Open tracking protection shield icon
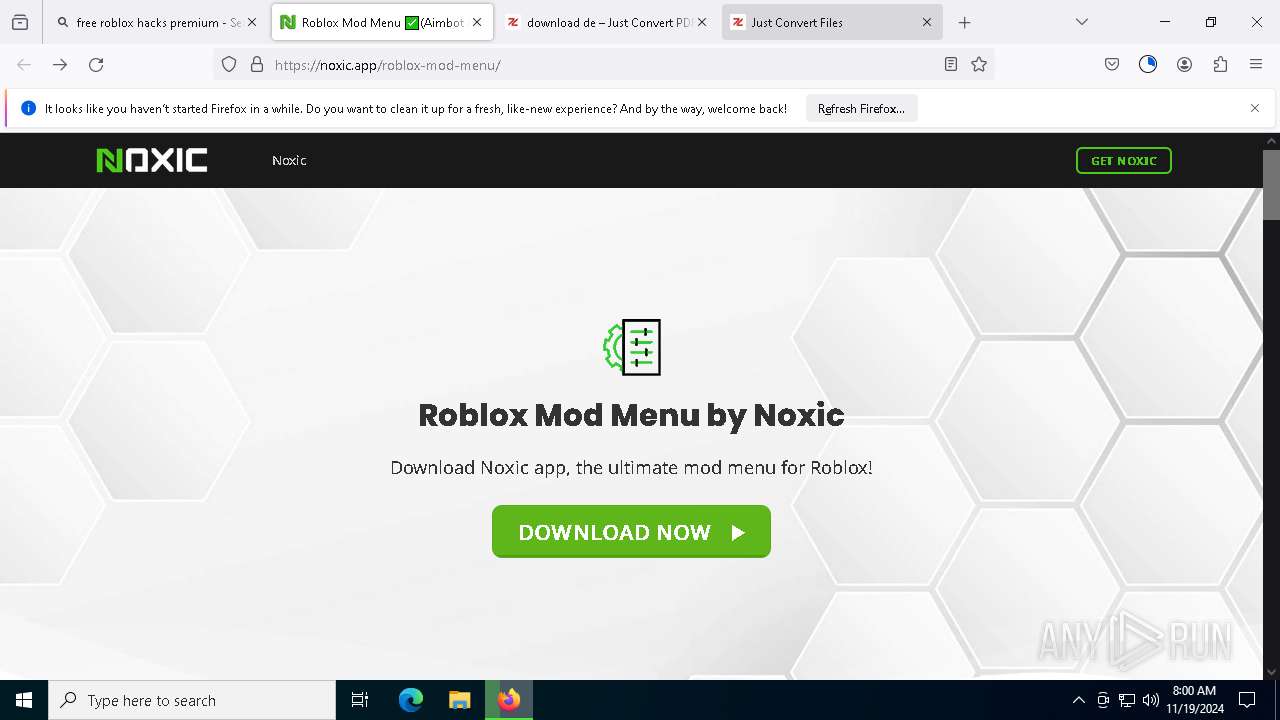This screenshot has height=720, width=1280. (229, 64)
